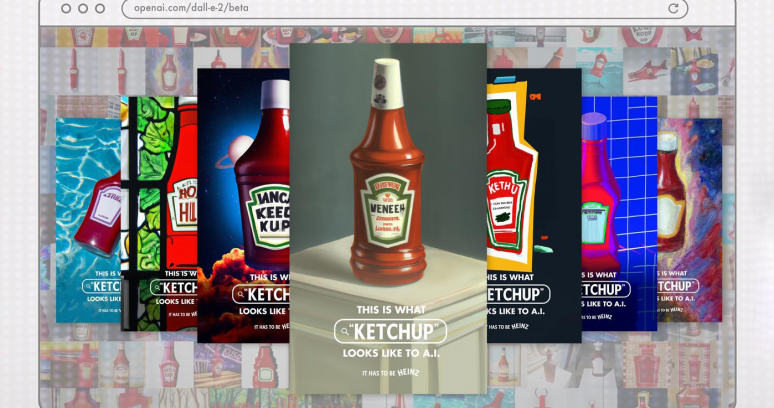774x408 pixels.
Task: Click magnifier icon in center poster's search pill
Action: pos(345,332)
